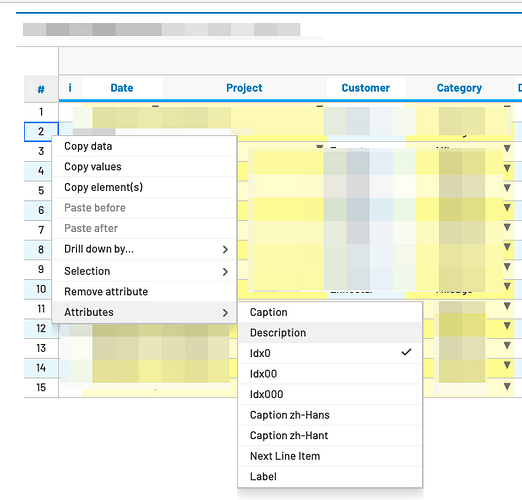Select Copy data in context menu
The width and height of the screenshot is (522, 500).
click(x=144, y=146)
